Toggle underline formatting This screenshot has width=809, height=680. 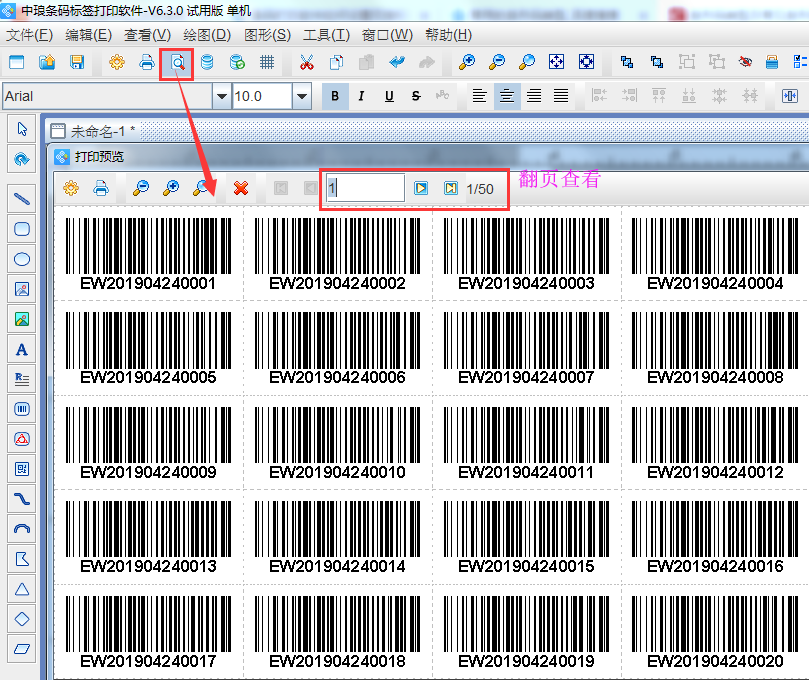click(389, 96)
